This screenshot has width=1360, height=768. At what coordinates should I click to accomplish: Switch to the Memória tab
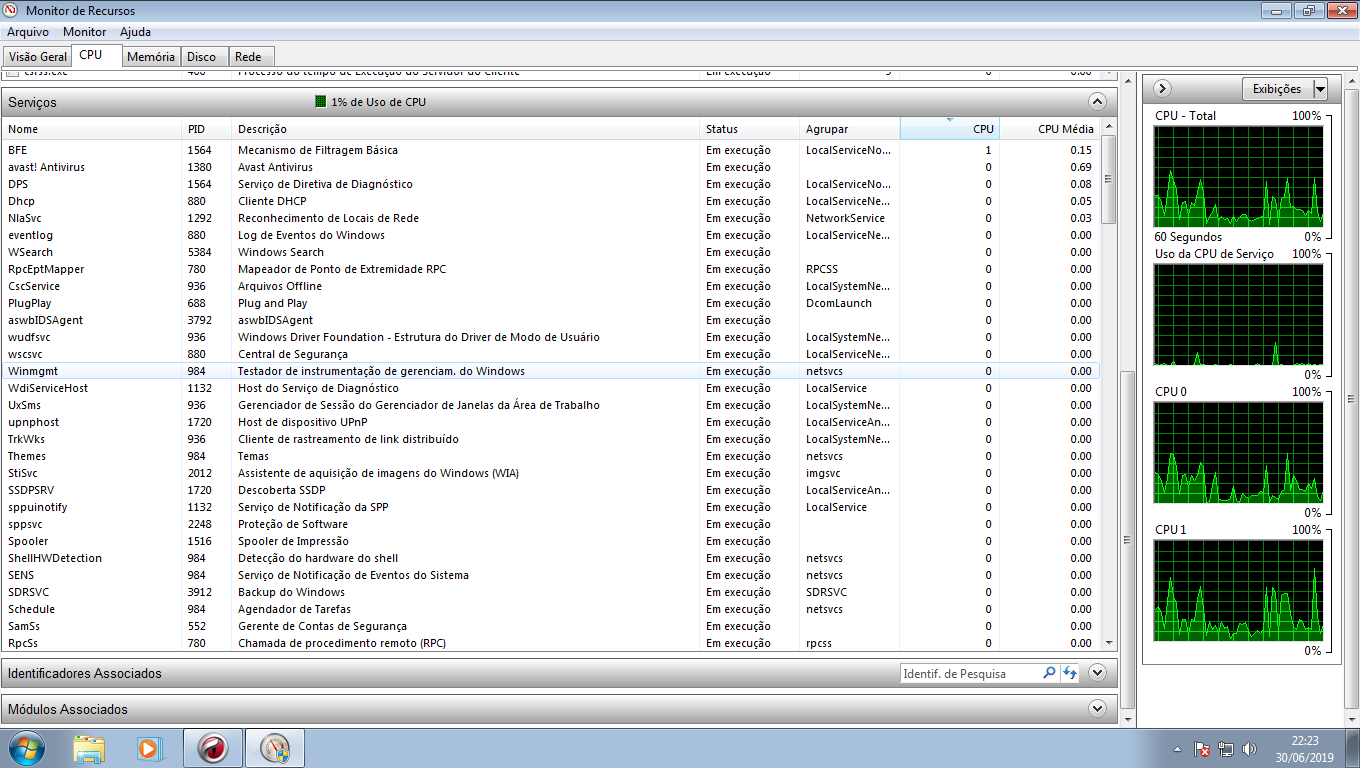tap(151, 57)
